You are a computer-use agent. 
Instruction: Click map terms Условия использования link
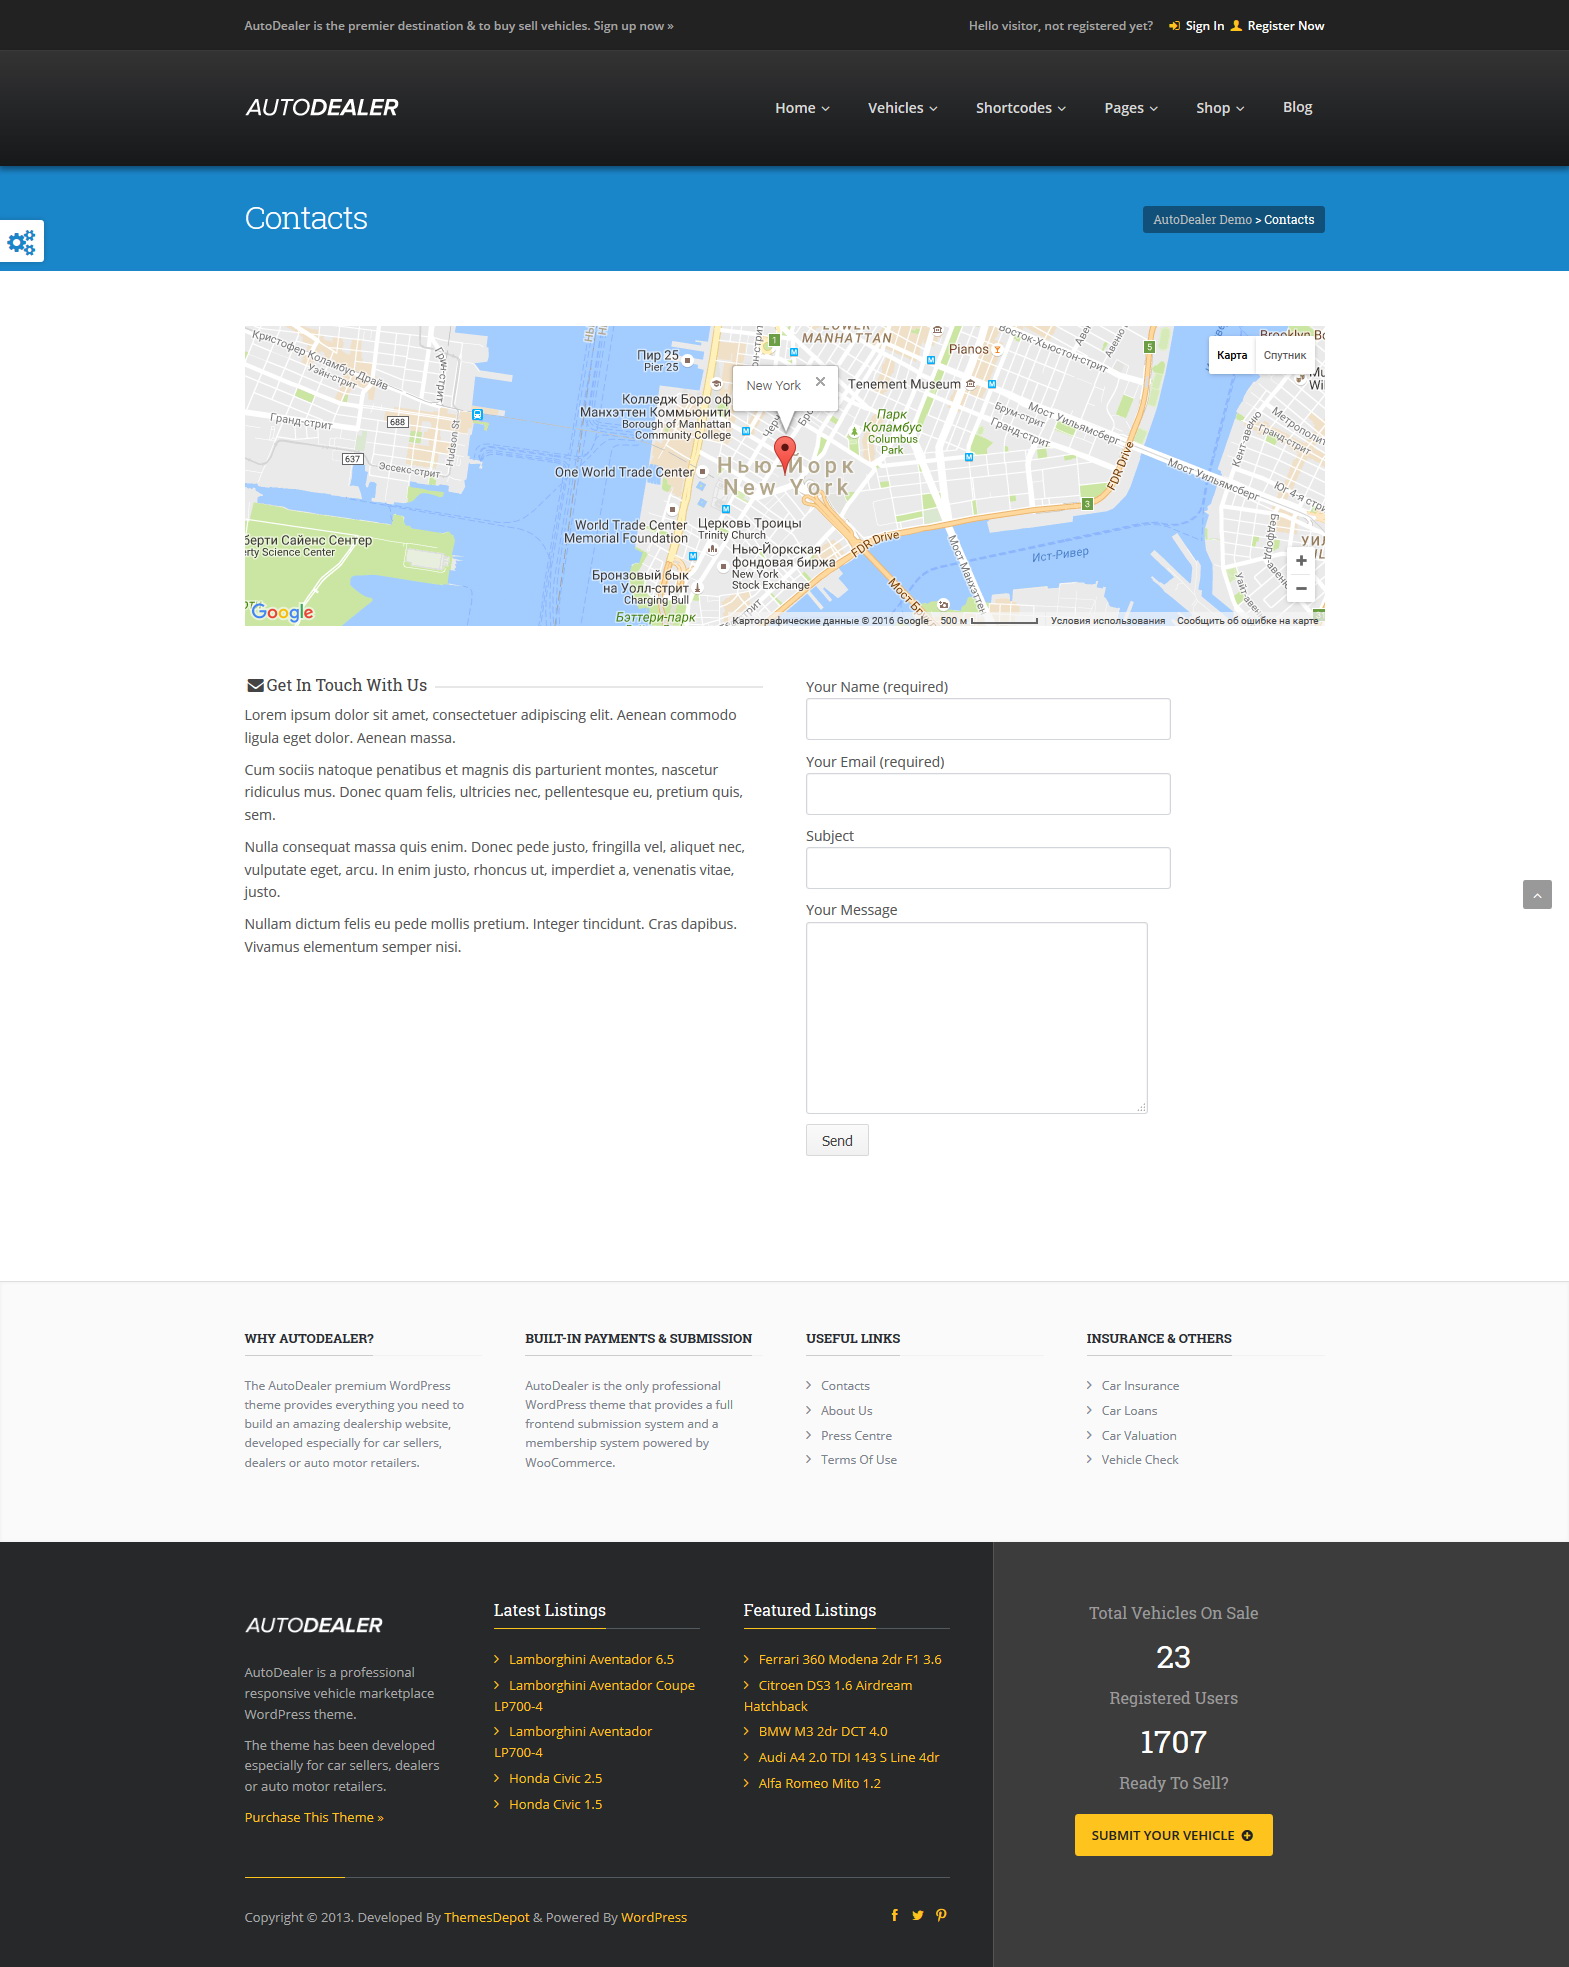(1108, 620)
